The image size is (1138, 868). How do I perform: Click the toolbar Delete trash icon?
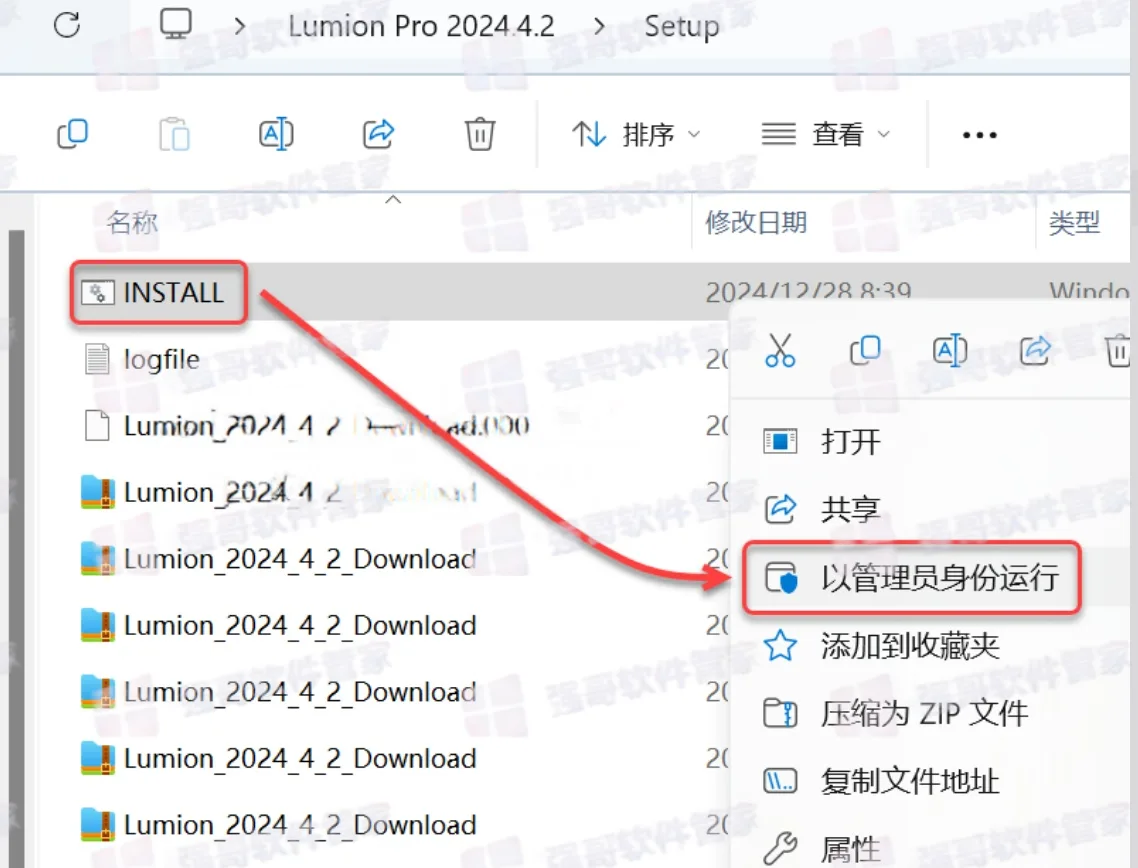tap(480, 134)
